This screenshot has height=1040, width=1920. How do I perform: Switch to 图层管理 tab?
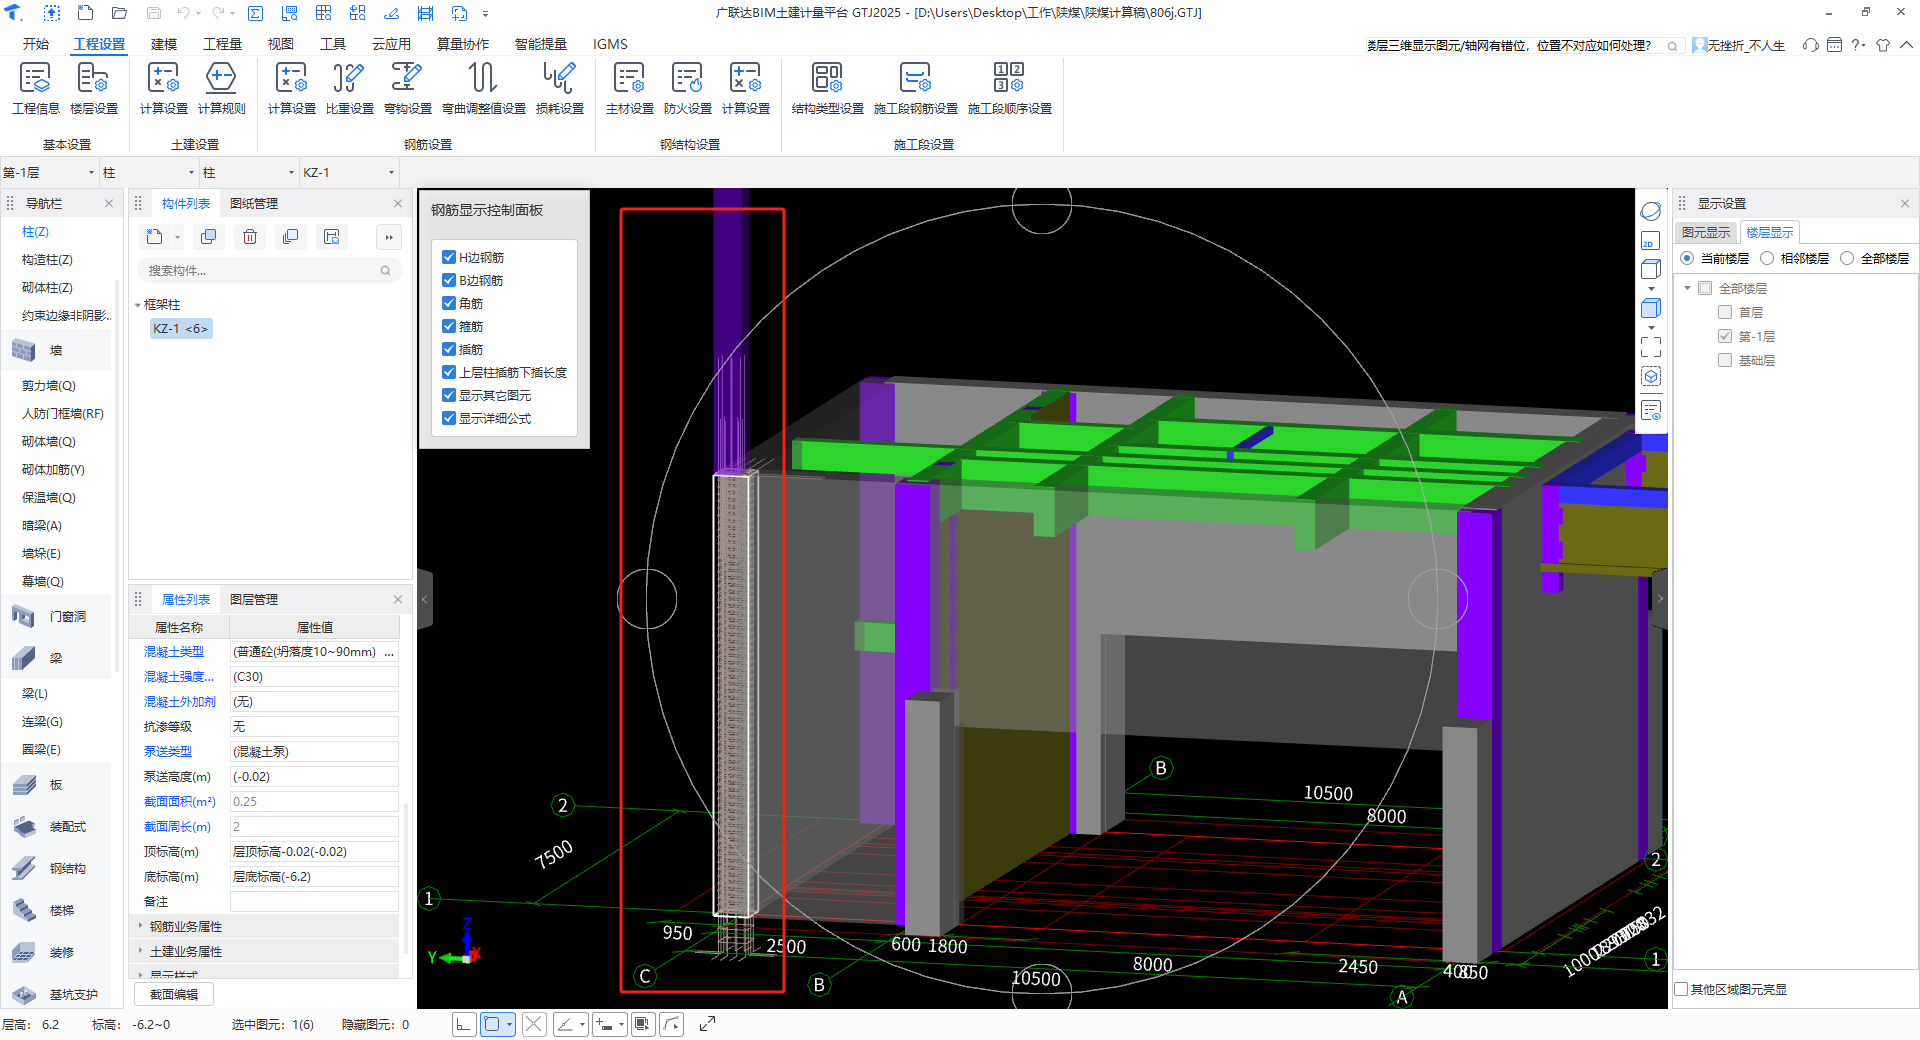(254, 599)
